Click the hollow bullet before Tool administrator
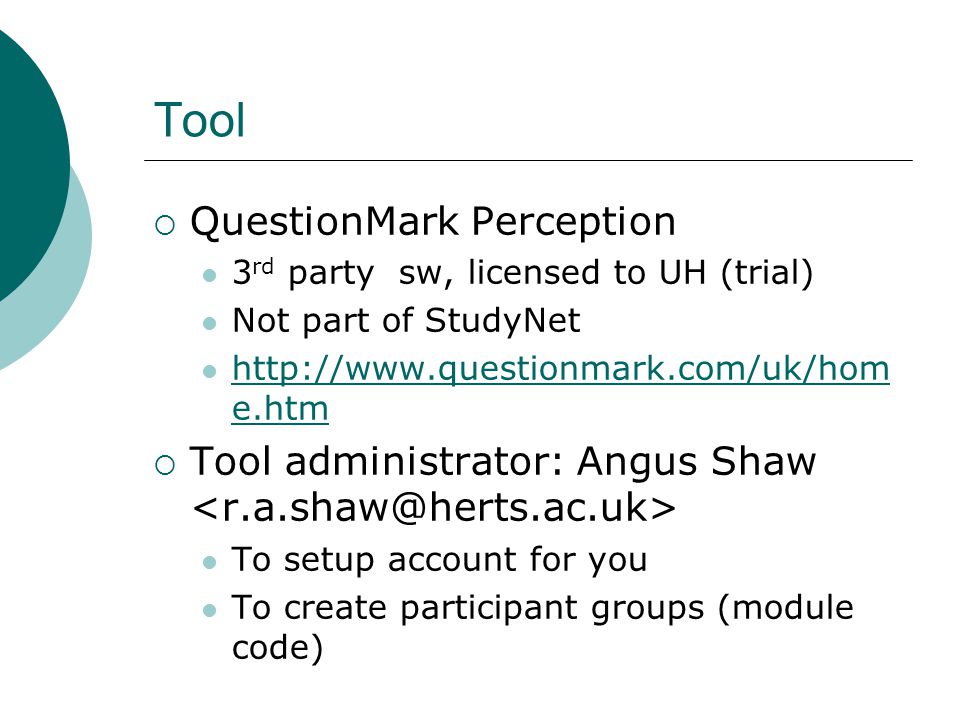Viewport: 960px width, 720px height. point(165,465)
